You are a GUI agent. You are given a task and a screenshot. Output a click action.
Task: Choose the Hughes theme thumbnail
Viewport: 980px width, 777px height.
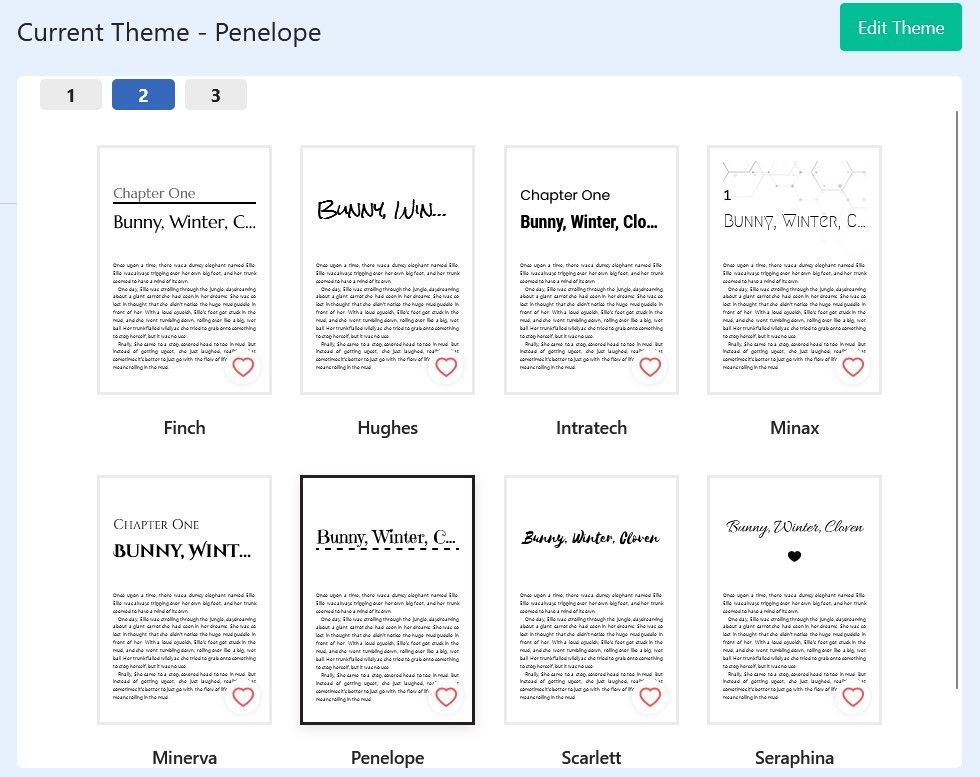[388, 270]
